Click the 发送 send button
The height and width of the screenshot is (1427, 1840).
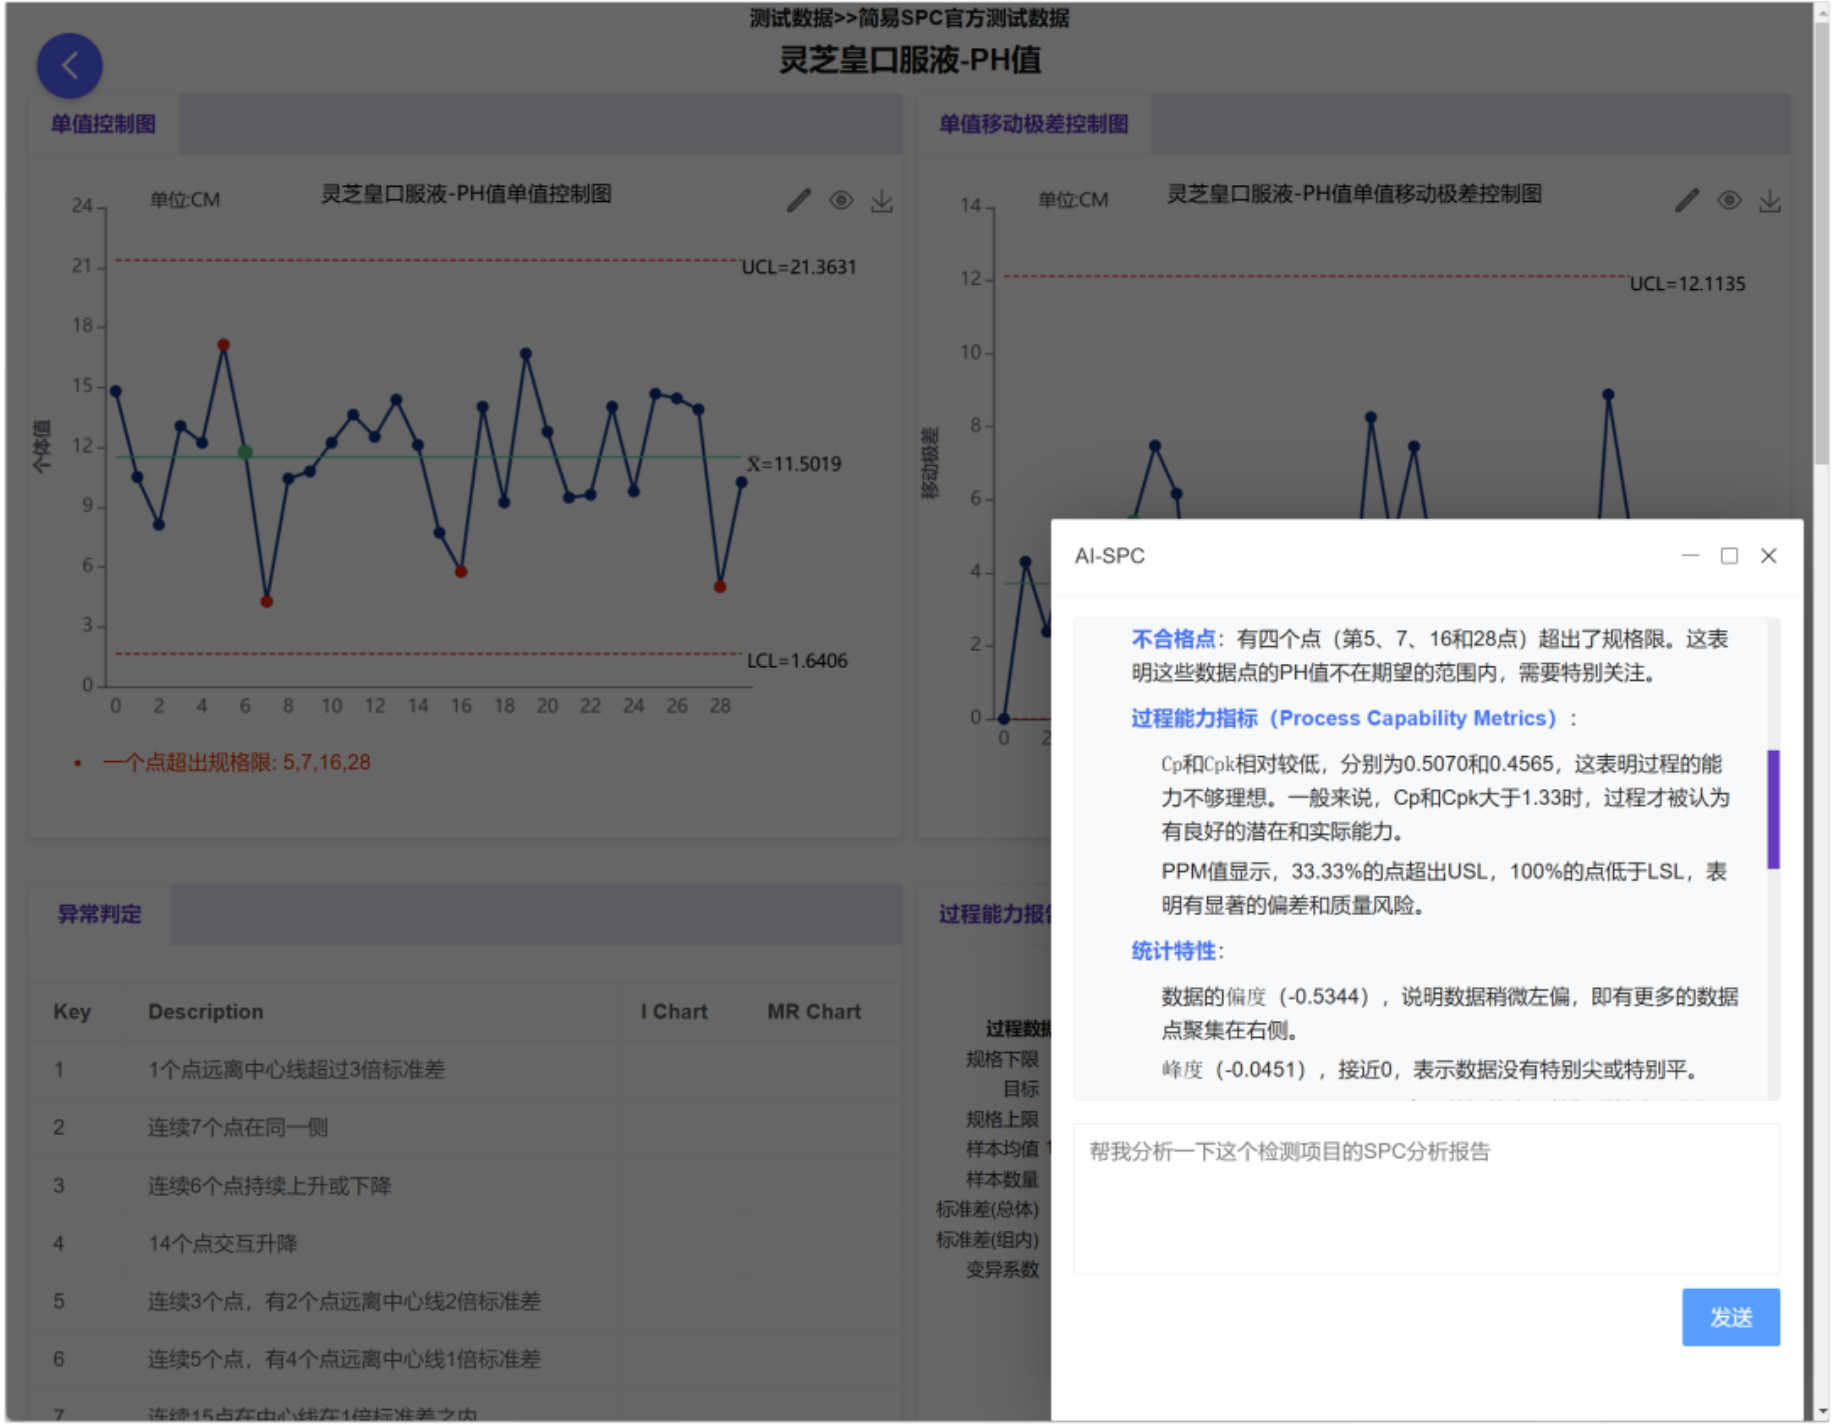tap(1731, 1318)
